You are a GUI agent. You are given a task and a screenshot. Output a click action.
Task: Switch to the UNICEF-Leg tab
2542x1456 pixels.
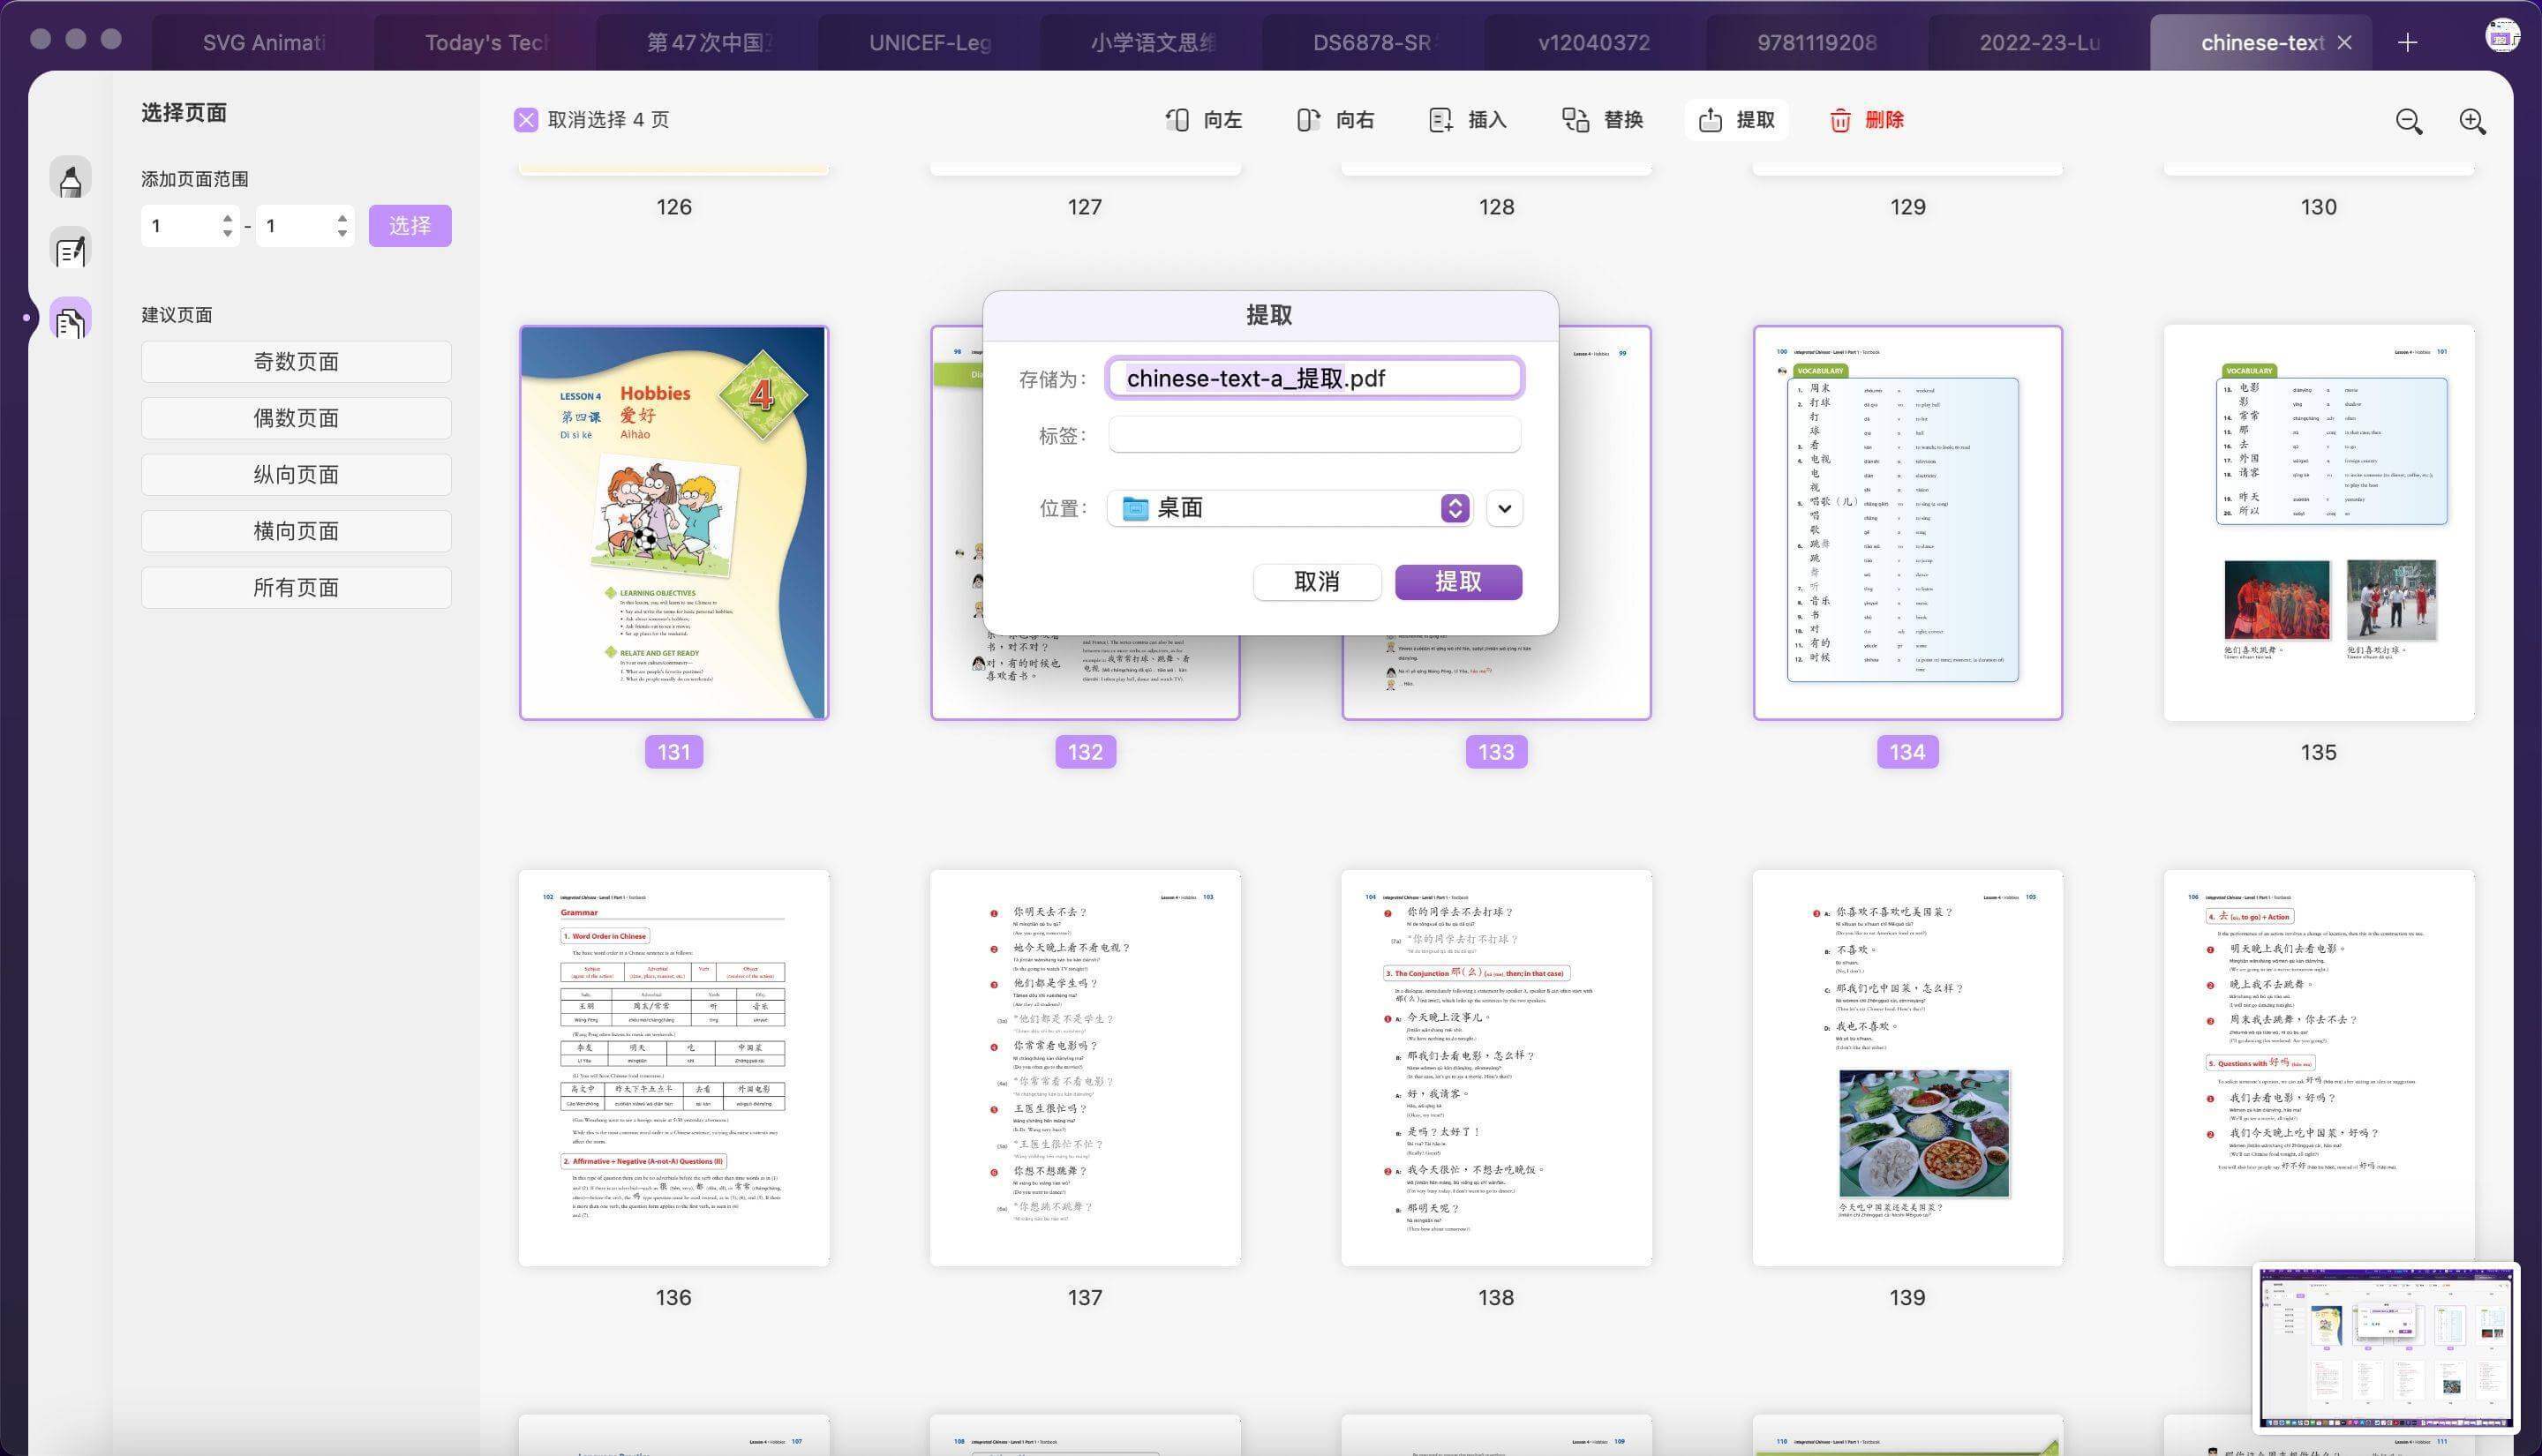pos(930,42)
